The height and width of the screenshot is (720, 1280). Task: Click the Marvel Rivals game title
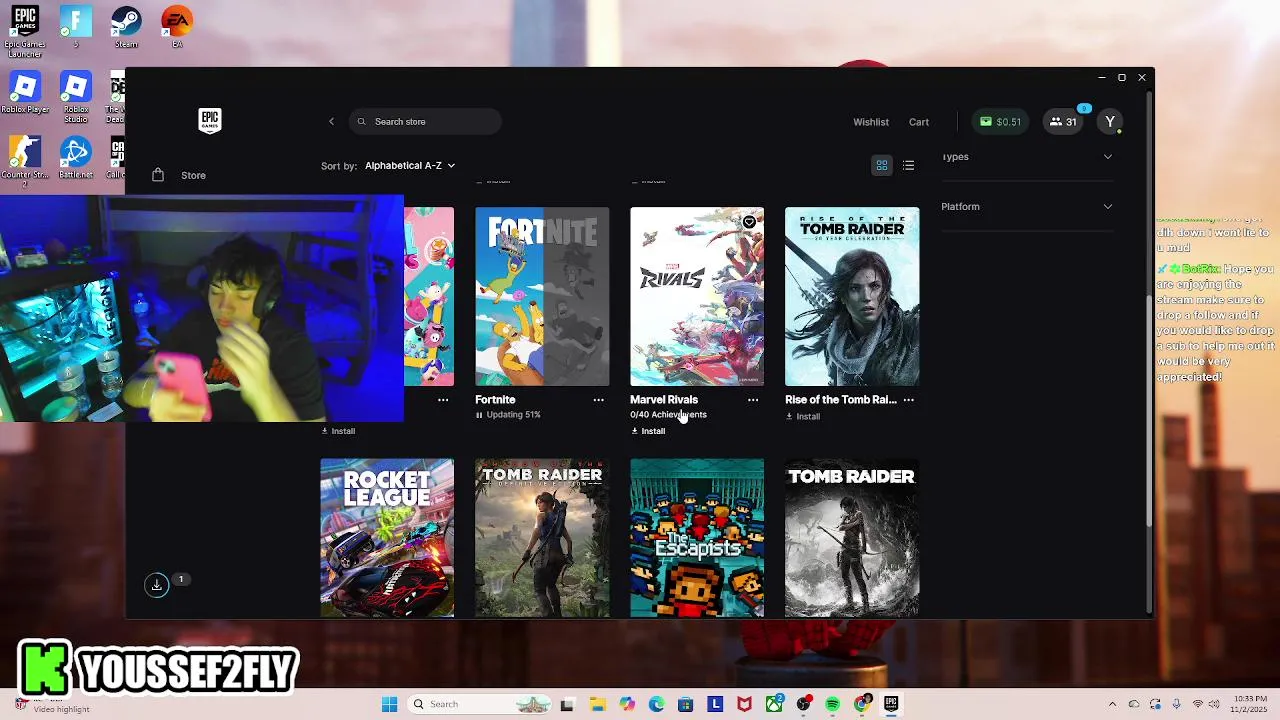(x=664, y=400)
